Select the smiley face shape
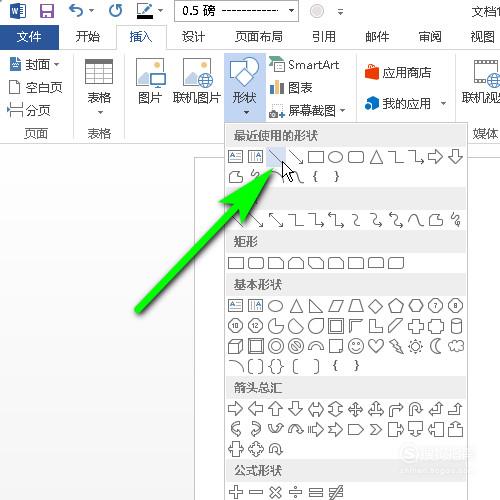The width and height of the screenshot is (500, 500). (x=356, y=346)
